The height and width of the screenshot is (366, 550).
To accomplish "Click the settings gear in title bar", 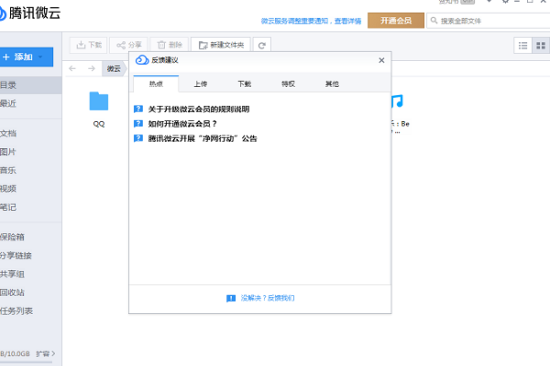I will click(505, 1).
